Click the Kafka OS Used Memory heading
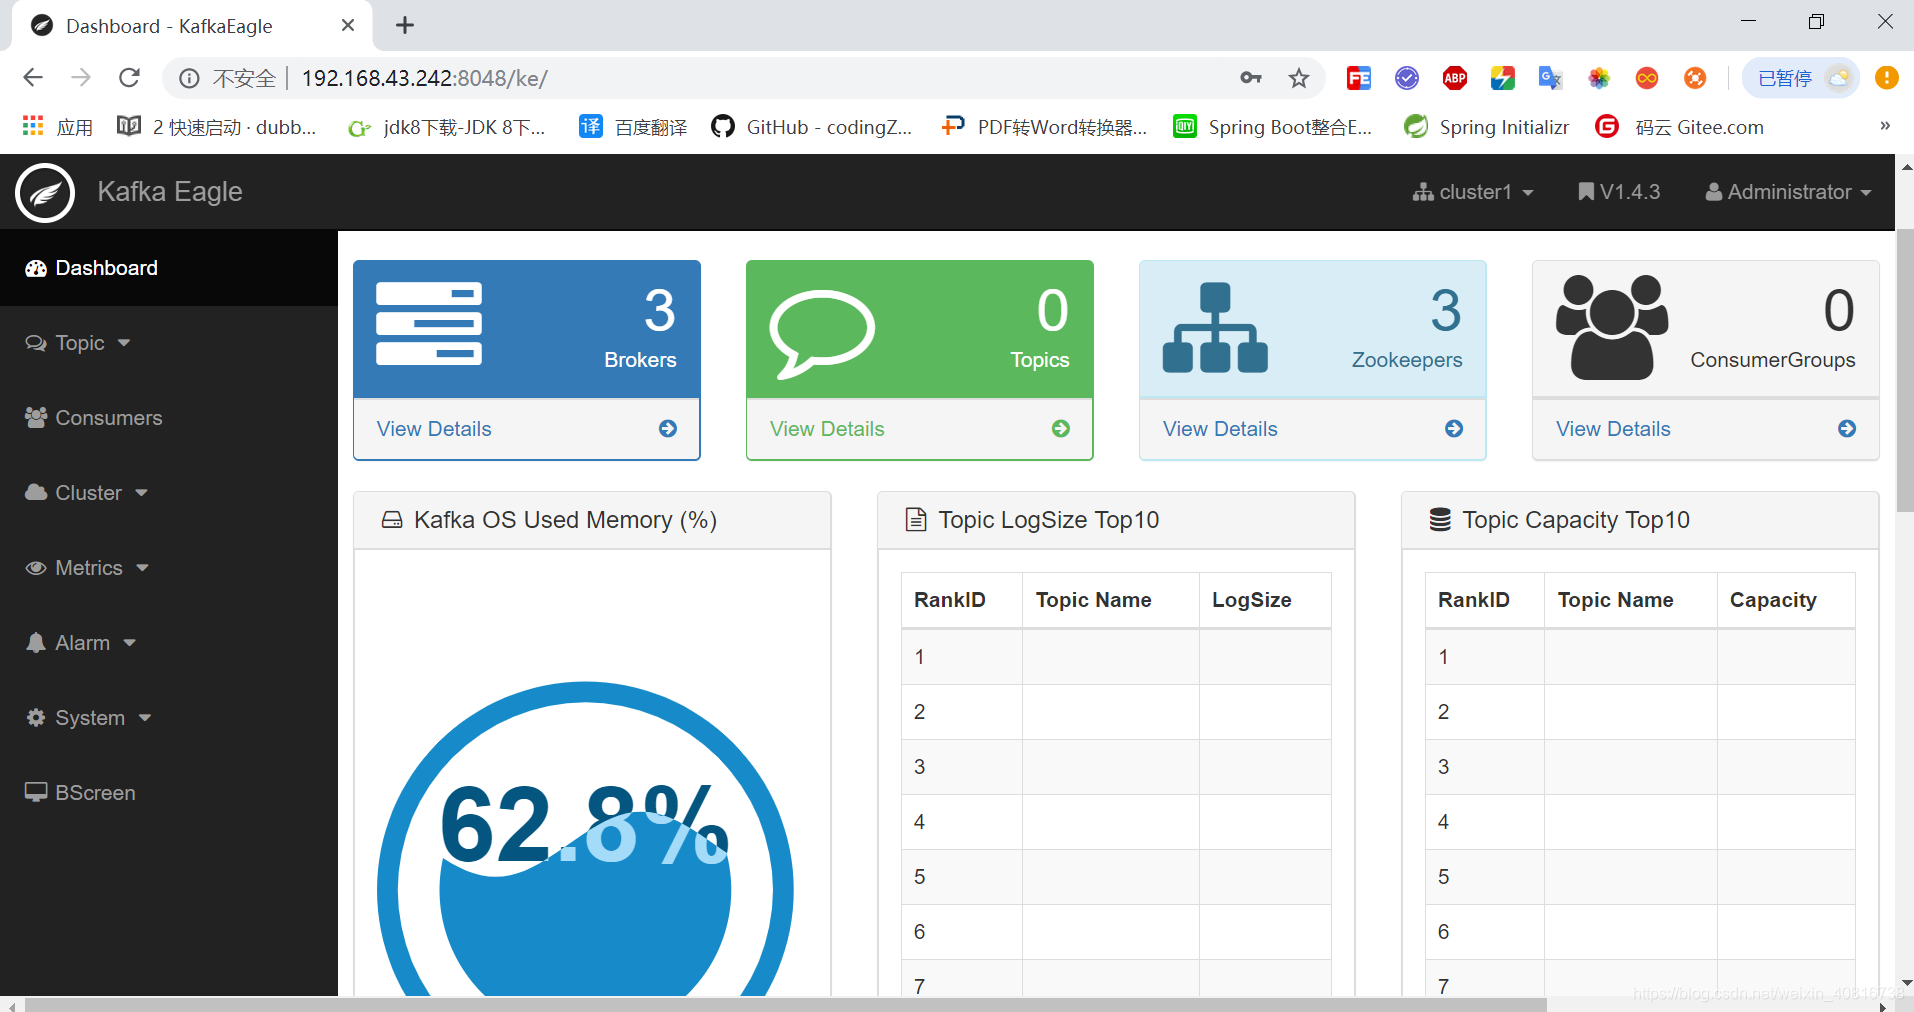The image size is (1914, 1012). click(x=565, y=520)
